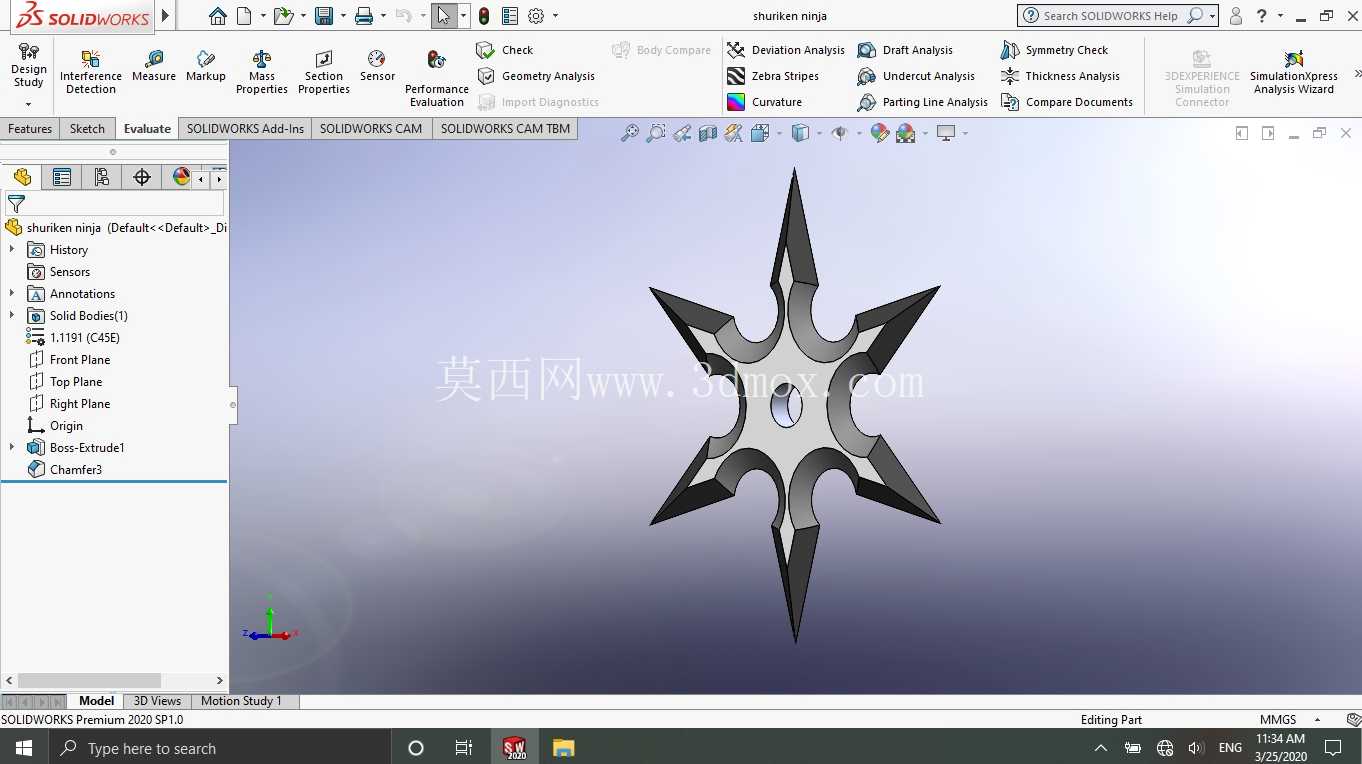Launch SimulationXpress Analysis Wizard
1362x764 pixels.
click(x=1294, y=72)
